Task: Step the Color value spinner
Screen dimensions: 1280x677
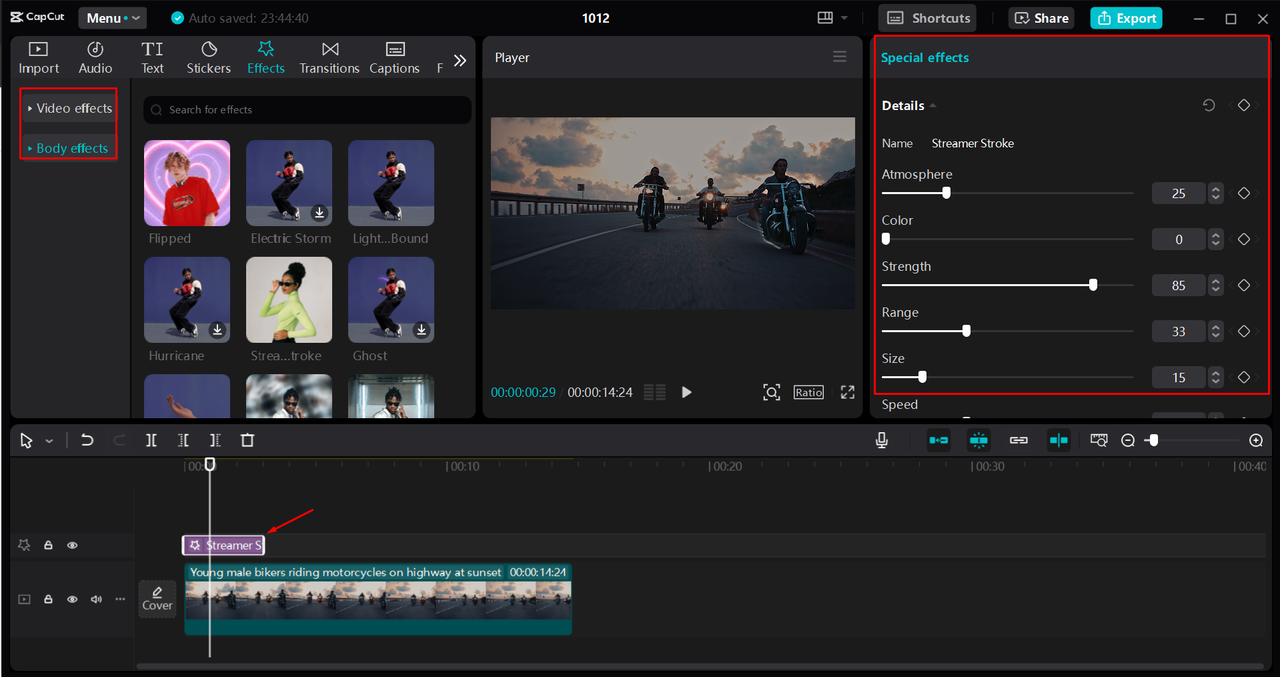Action: point(1215,239)
